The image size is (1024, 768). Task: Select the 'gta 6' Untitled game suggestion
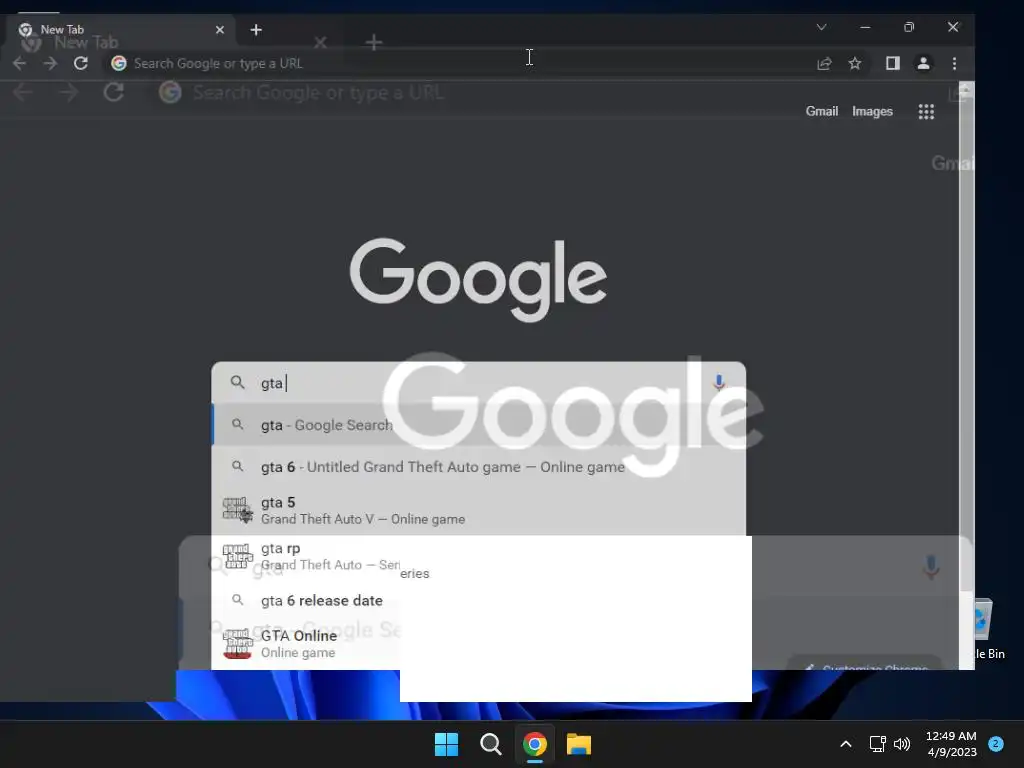[x=479, y=467]
